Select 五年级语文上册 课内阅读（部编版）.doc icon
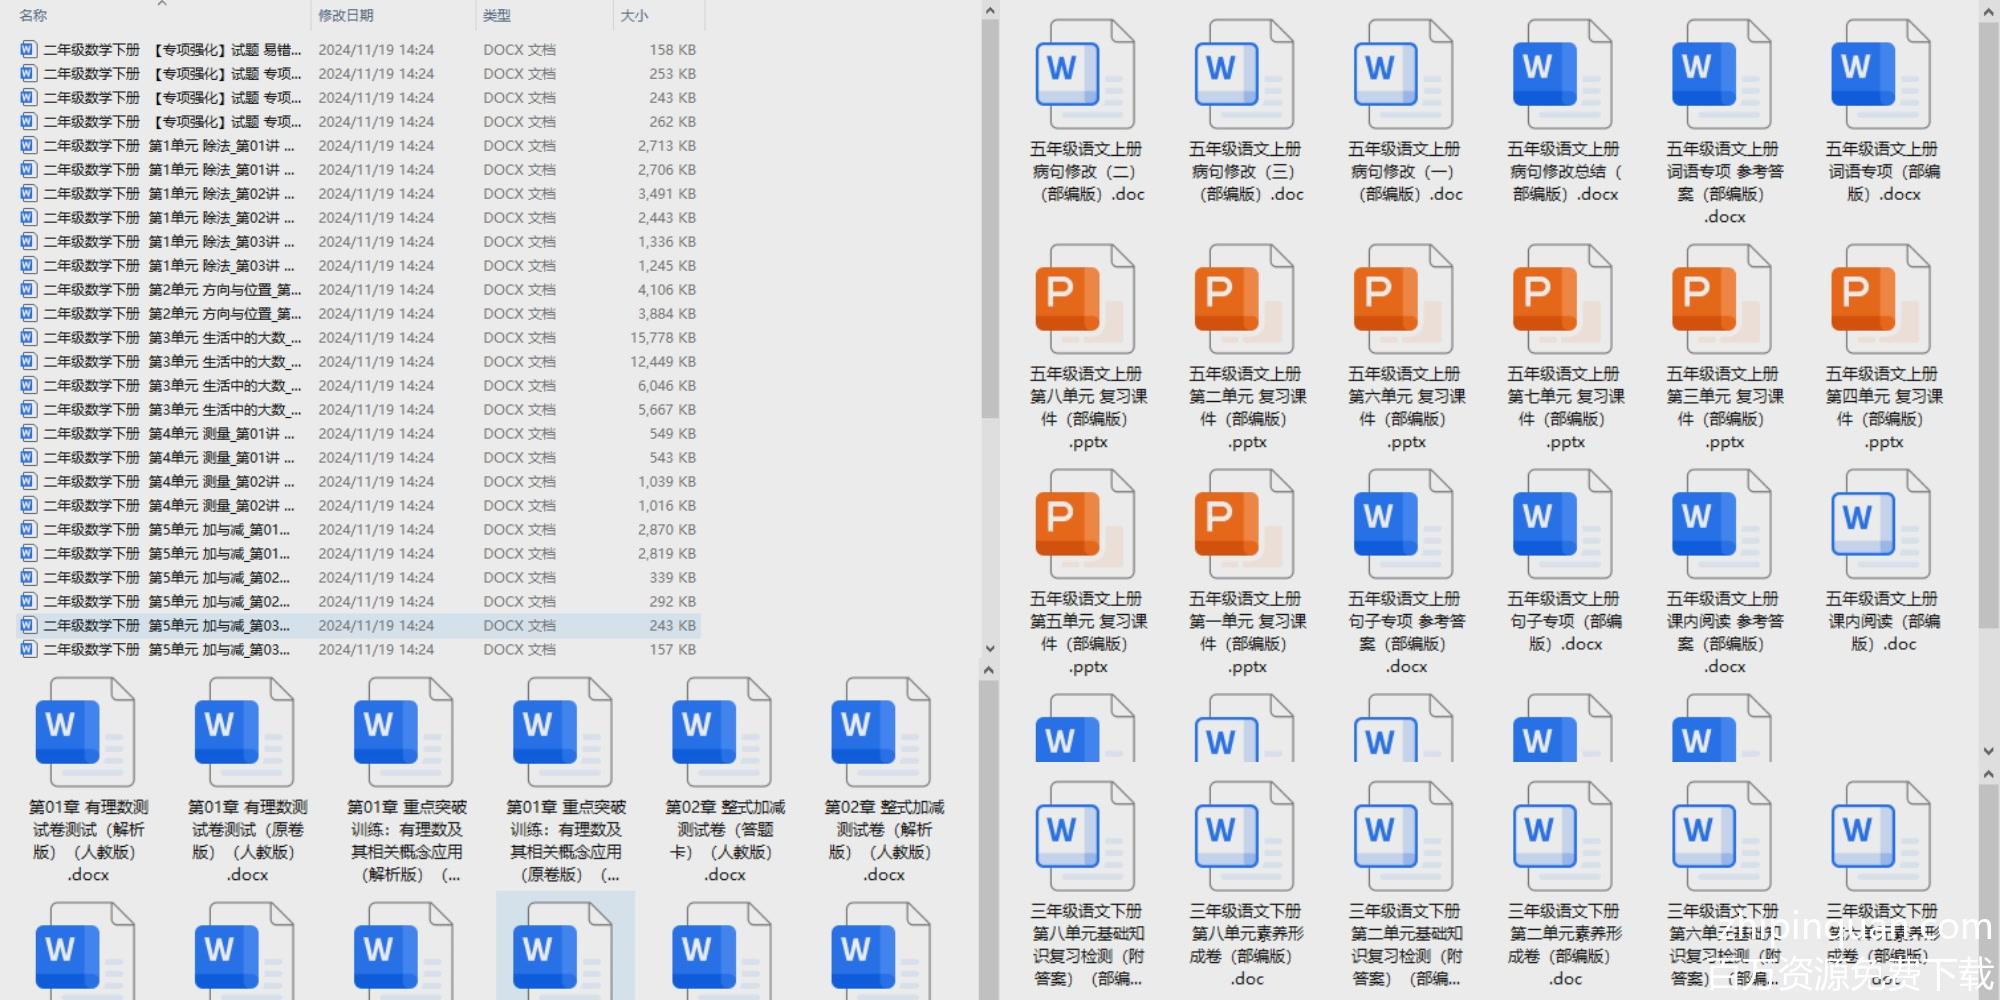The height and width of the screenshot is (1000, 2000). point(1881,525)
